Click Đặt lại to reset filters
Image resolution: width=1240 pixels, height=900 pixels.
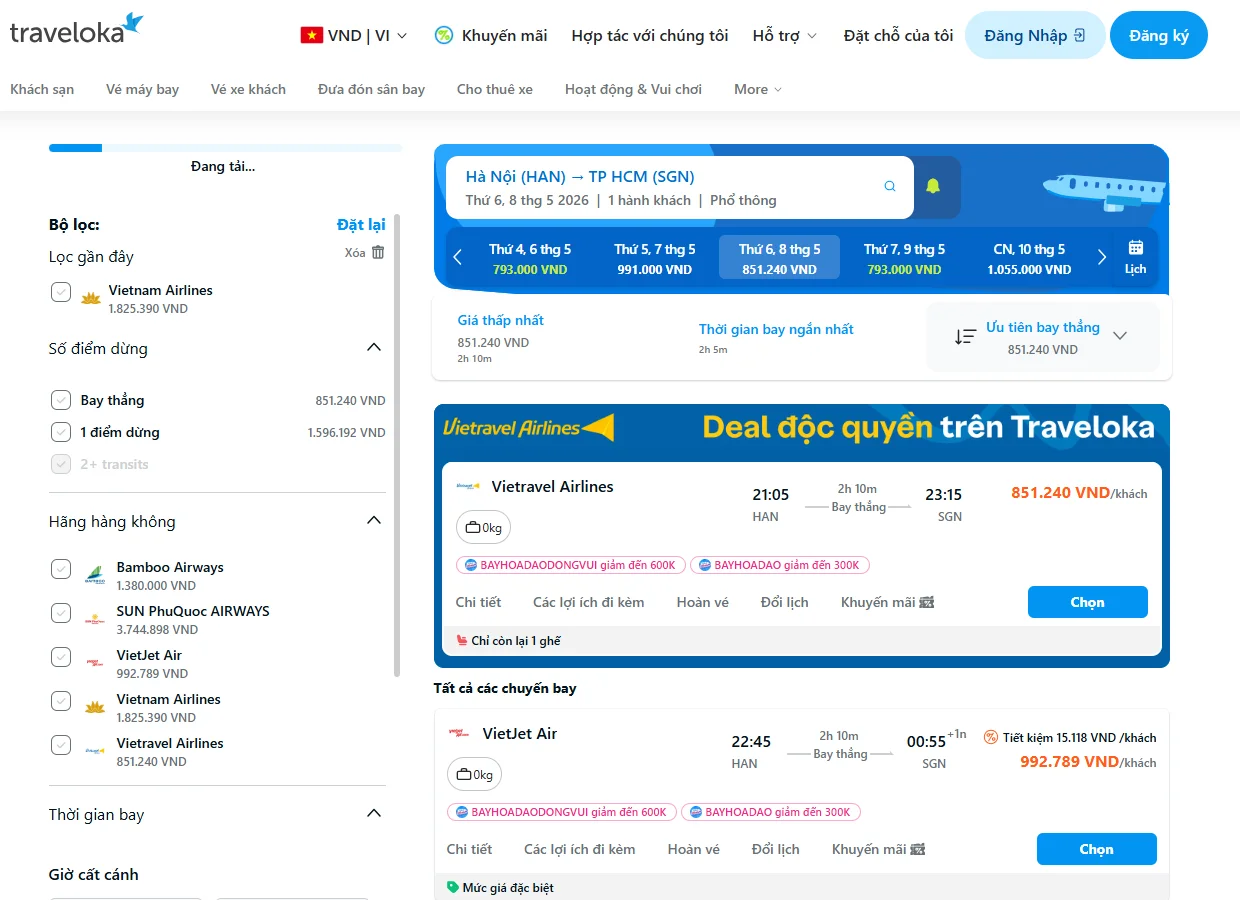[361, 225]
